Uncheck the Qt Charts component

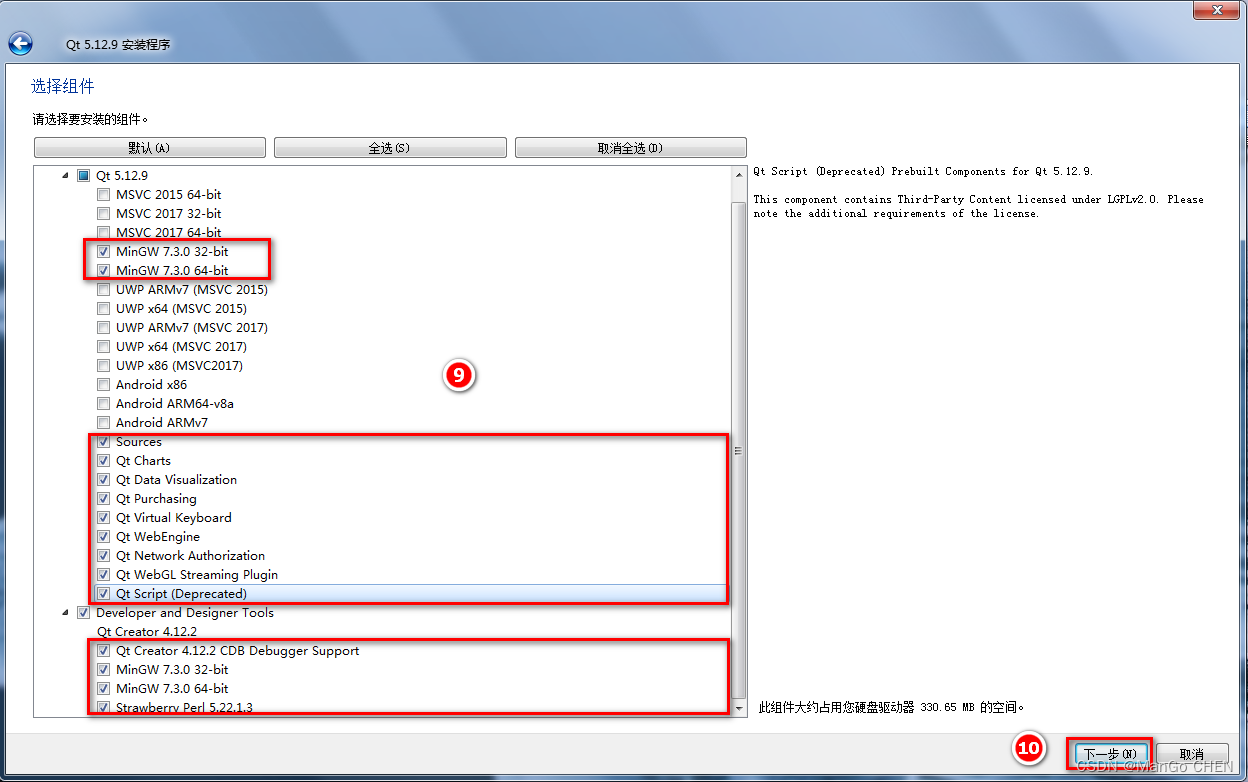pyautogui.click(x=104, y=460)
